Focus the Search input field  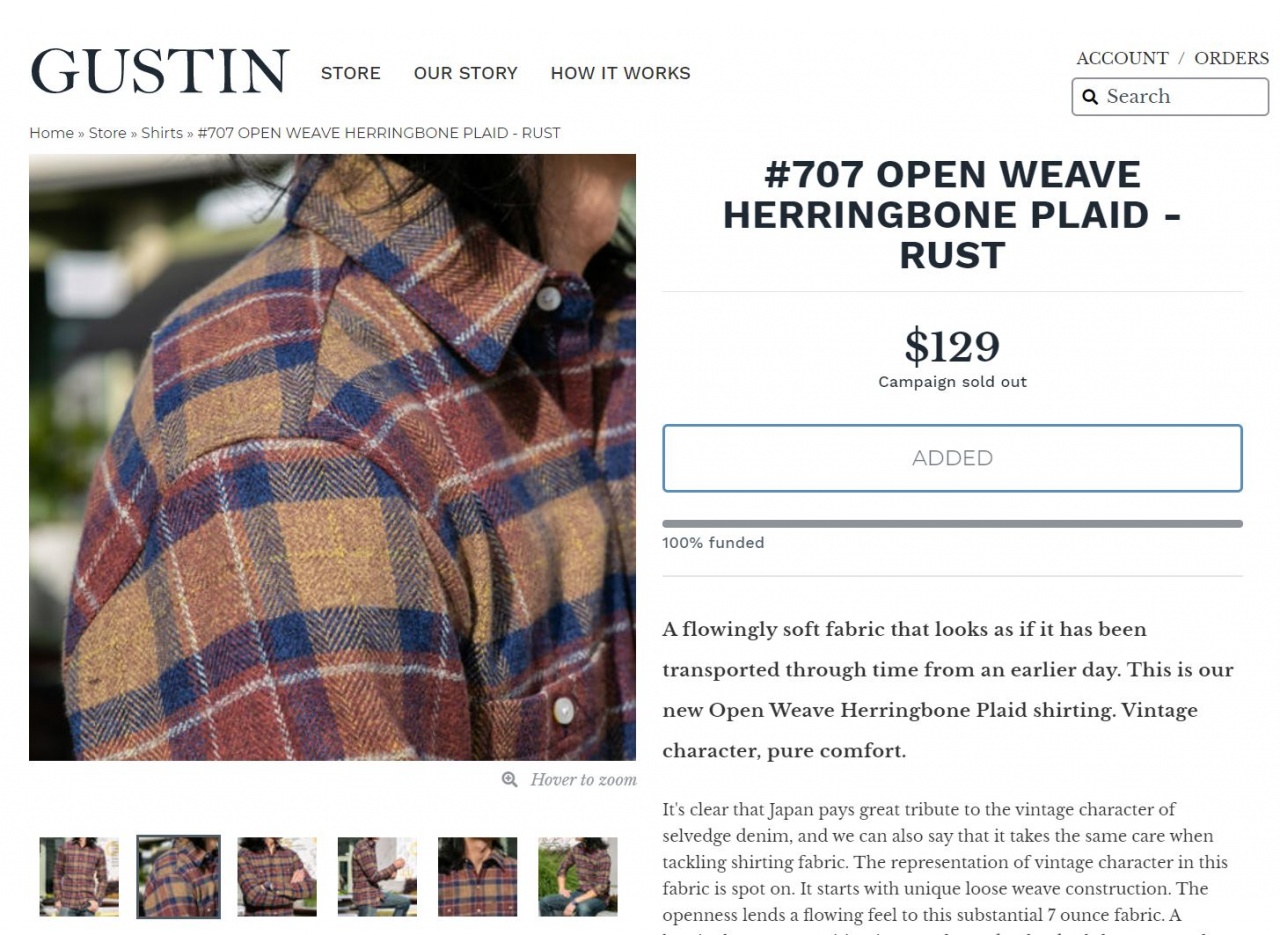coord(1170,97)
